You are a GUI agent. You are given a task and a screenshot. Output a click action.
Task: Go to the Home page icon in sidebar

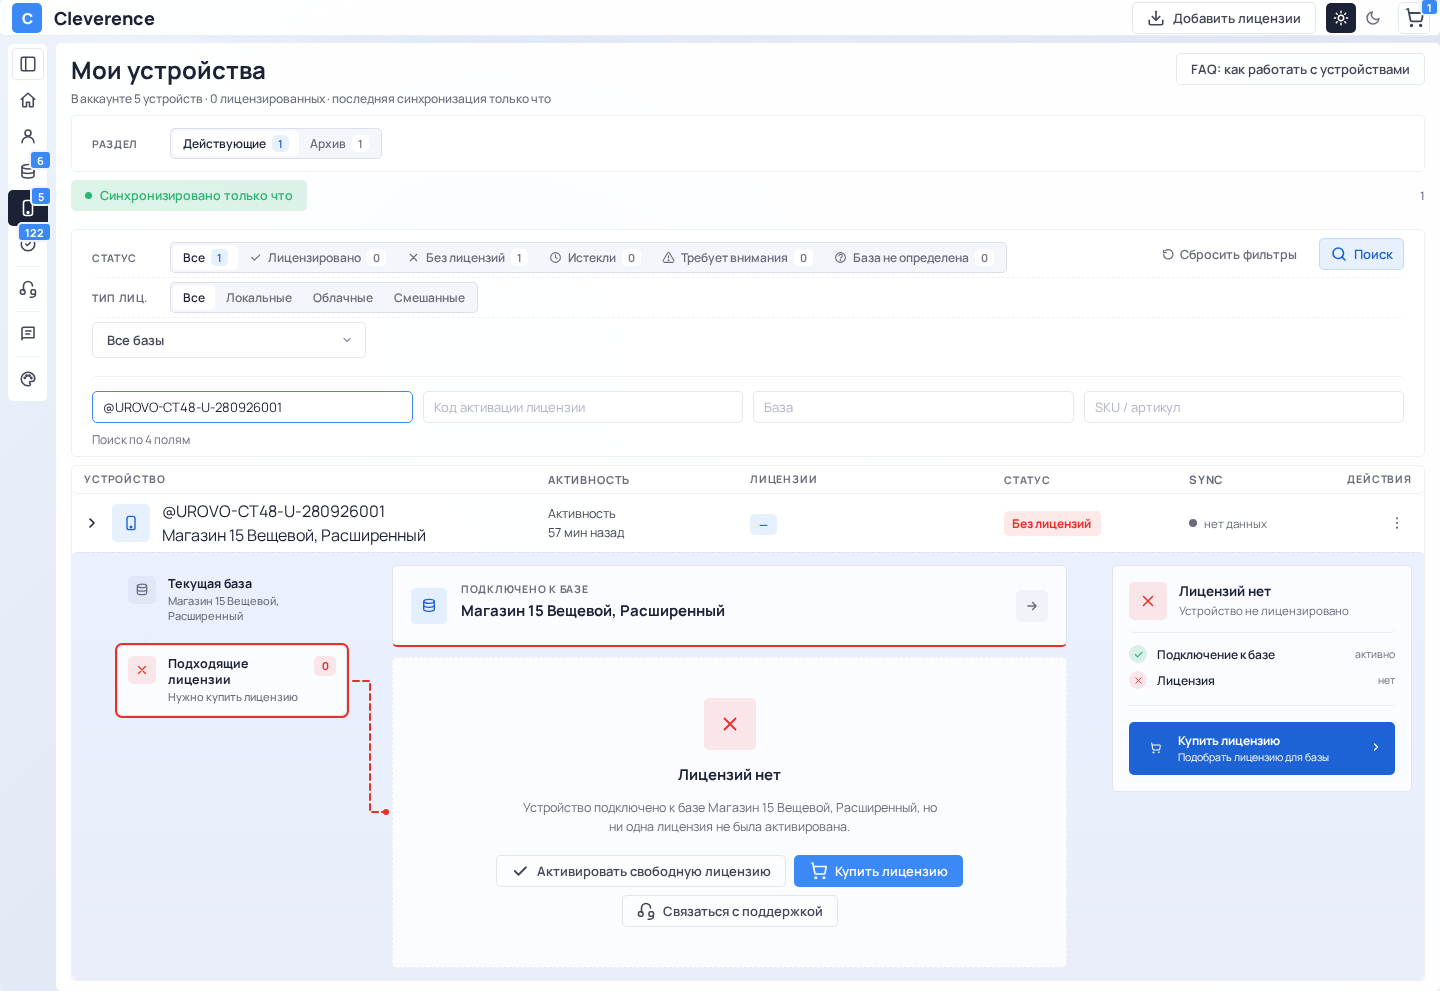click(x=28, y=100)
